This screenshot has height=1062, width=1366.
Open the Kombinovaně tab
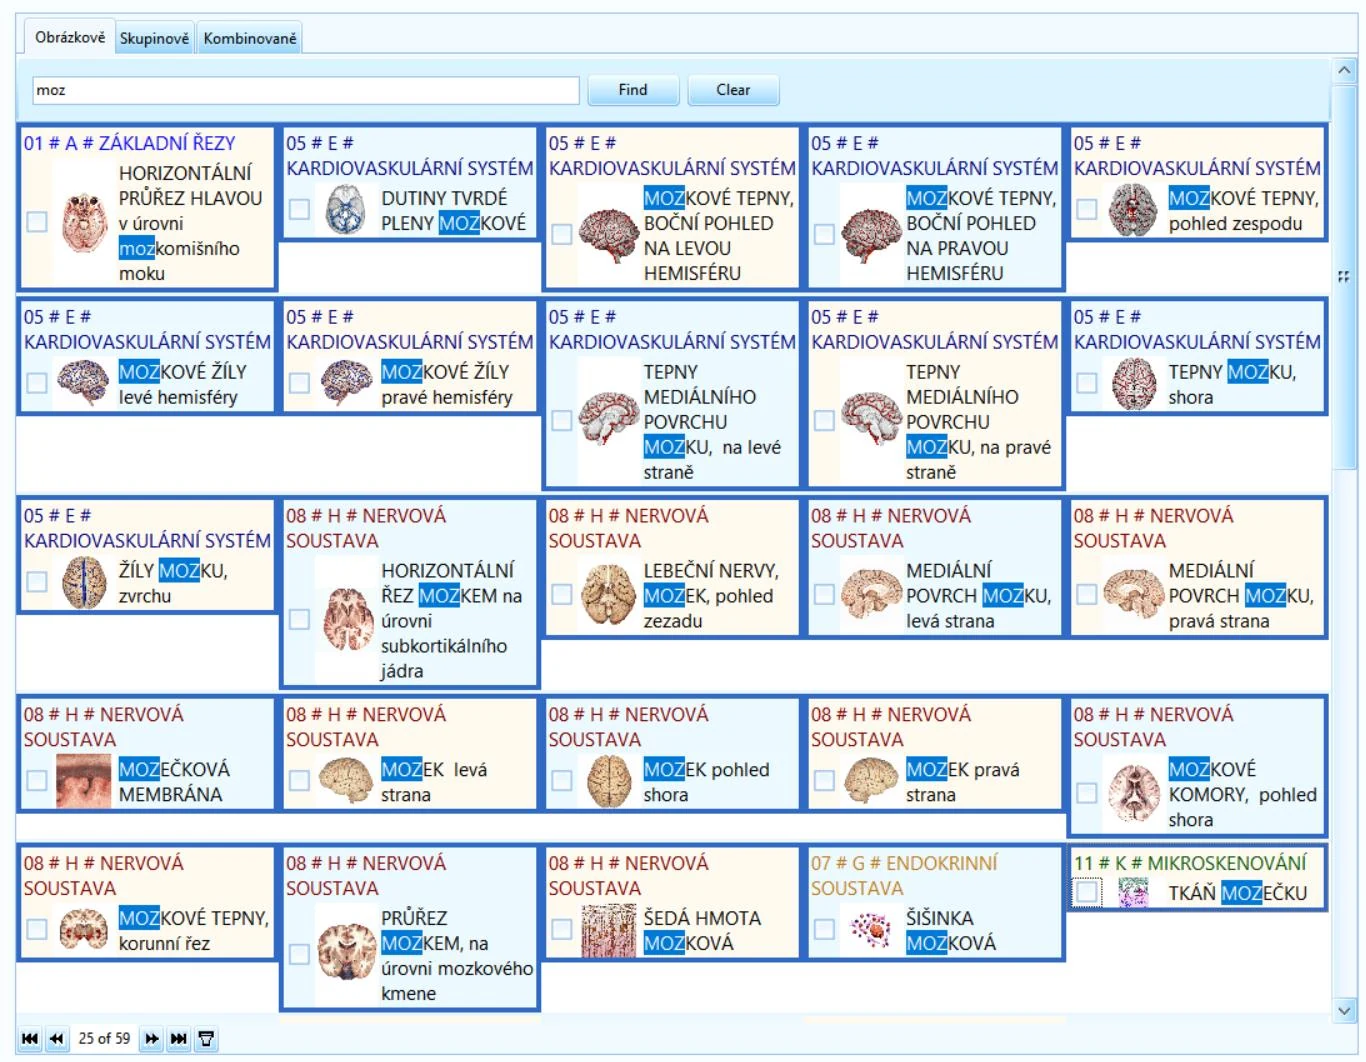(x=250, y=38)
